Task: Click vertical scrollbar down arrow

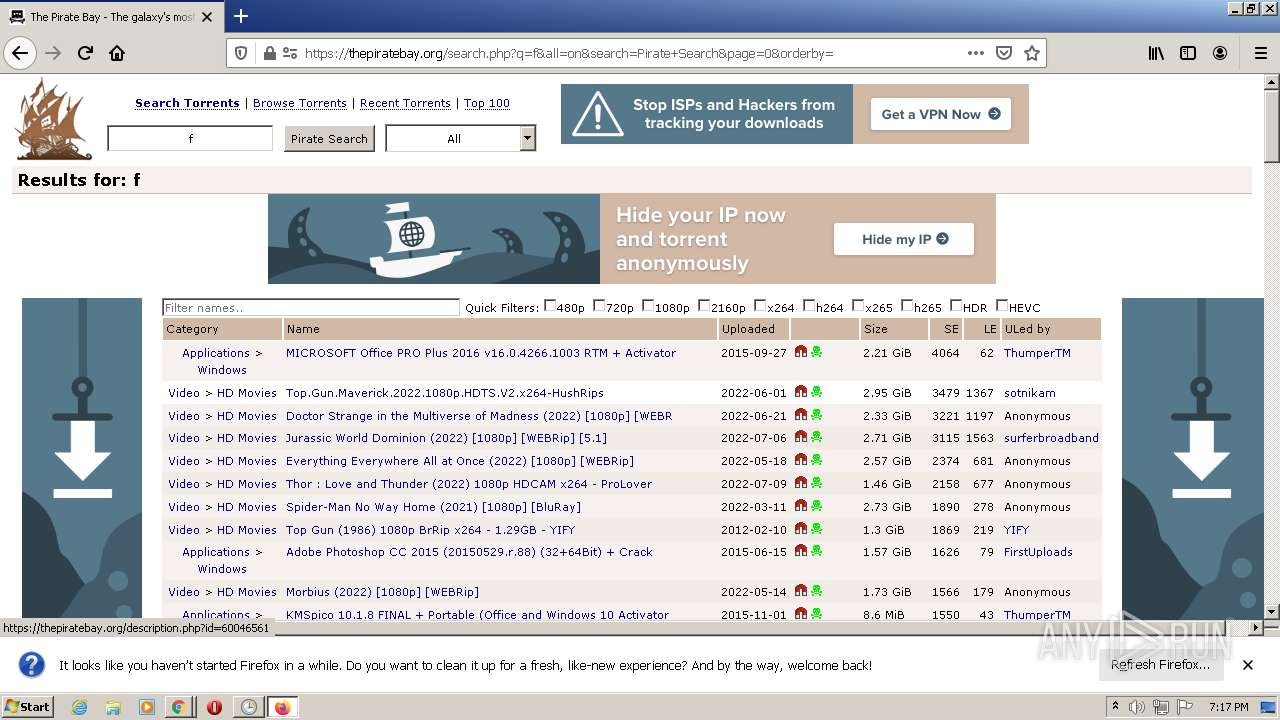Action: point(1272,611)
